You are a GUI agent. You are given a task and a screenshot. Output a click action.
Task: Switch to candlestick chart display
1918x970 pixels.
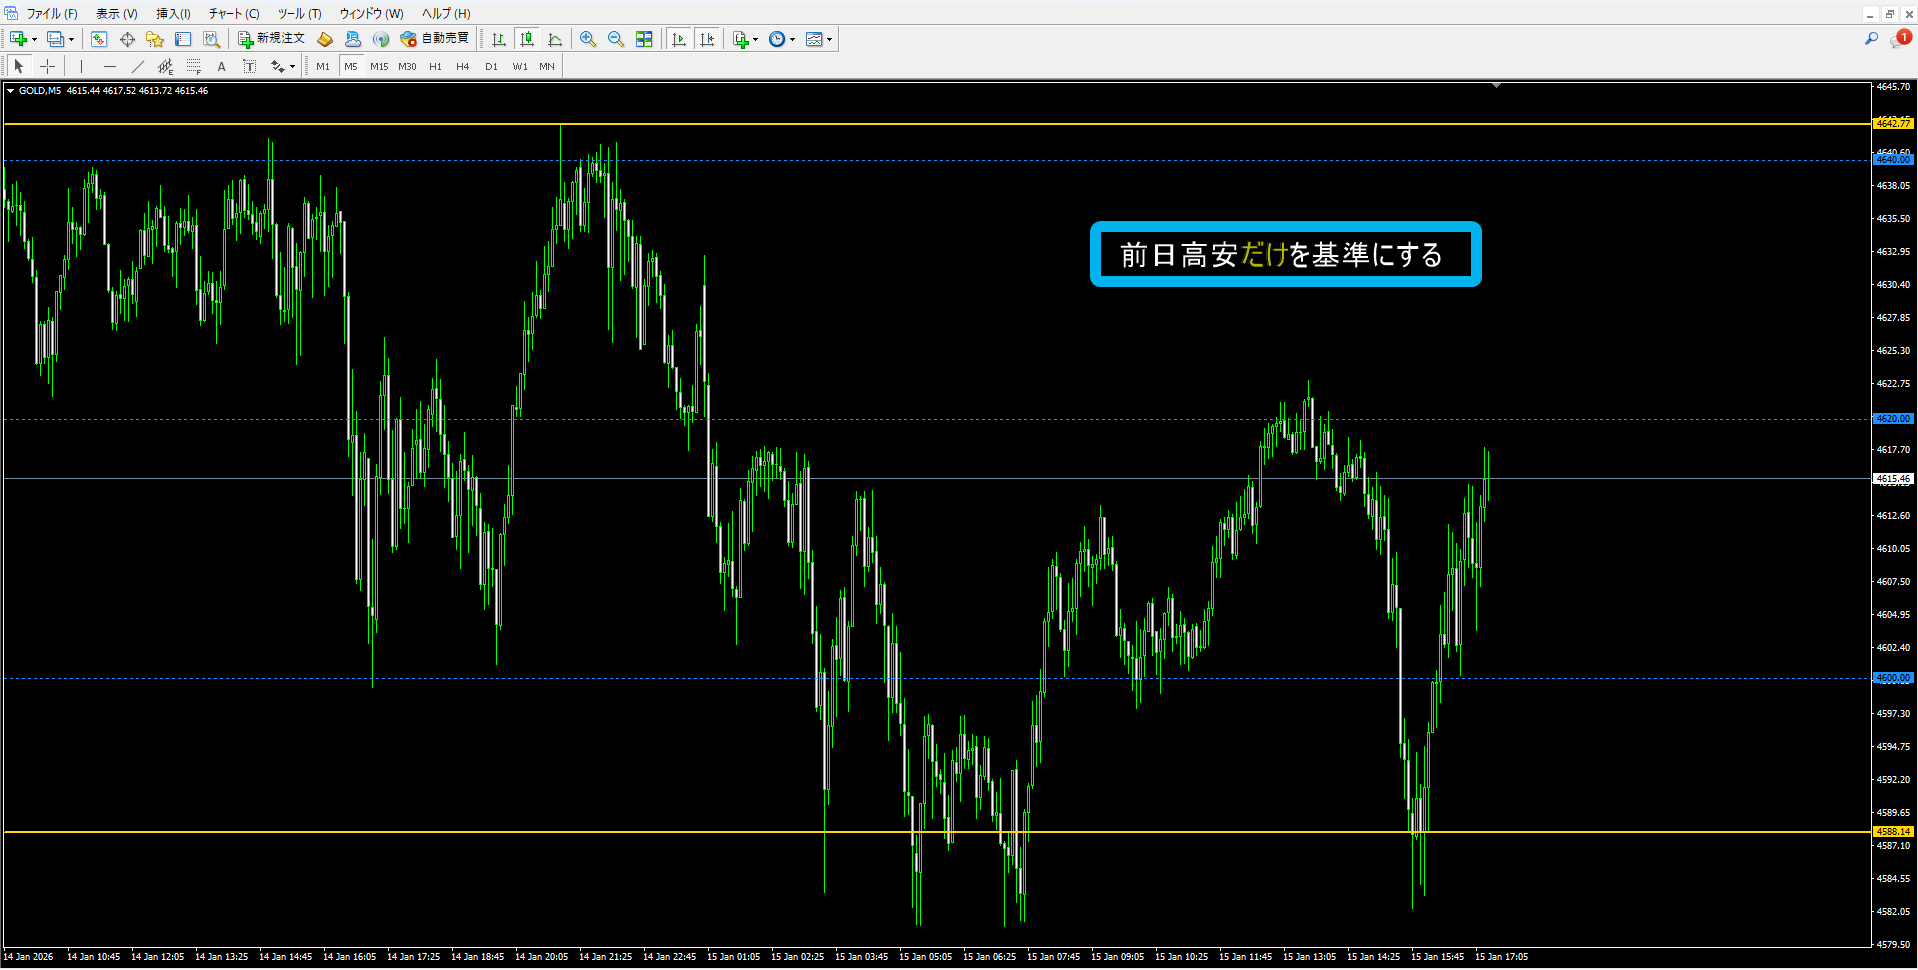tap(527, 39)
